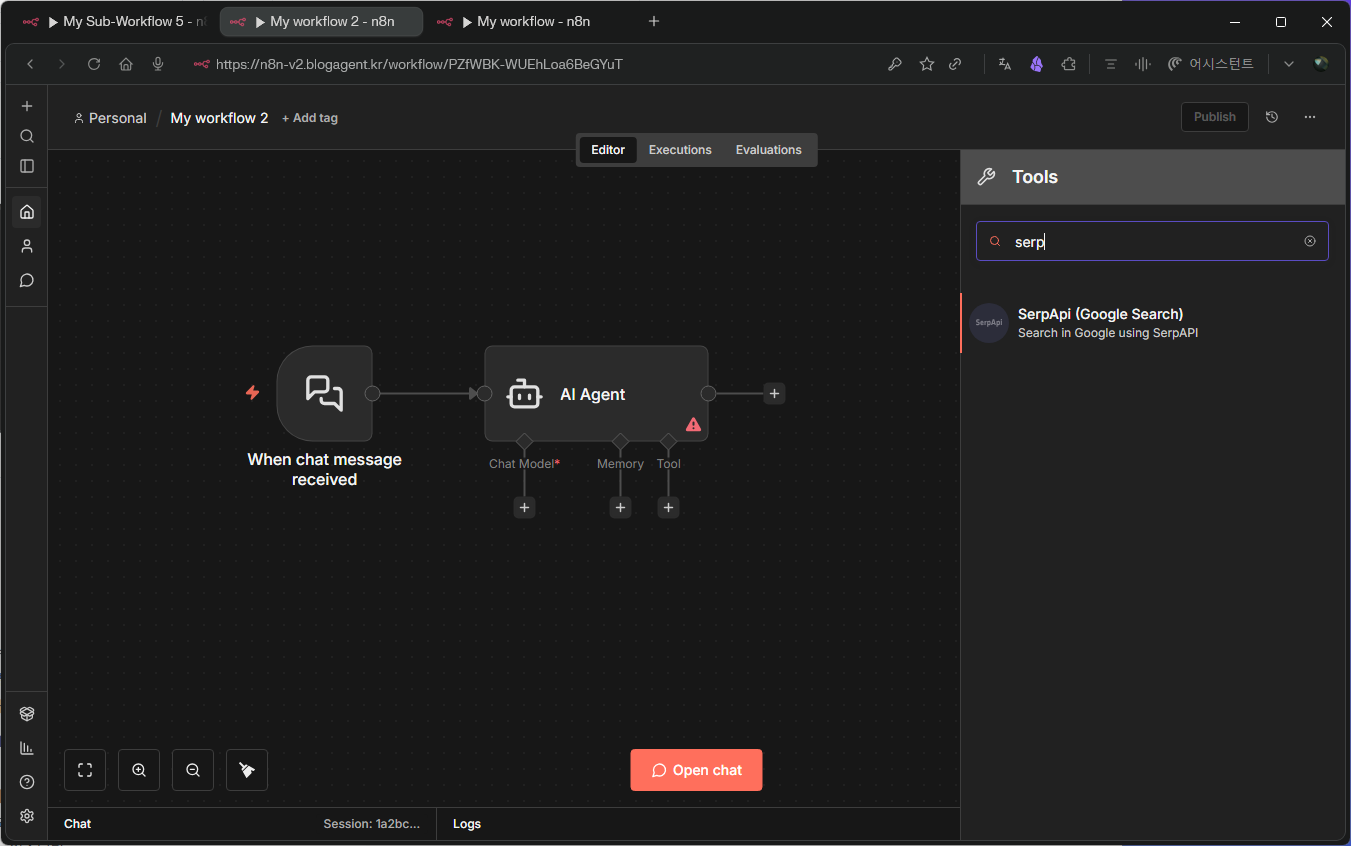
Task: Zoom in on the workflow canvas
Action: (x=139, y=770)
